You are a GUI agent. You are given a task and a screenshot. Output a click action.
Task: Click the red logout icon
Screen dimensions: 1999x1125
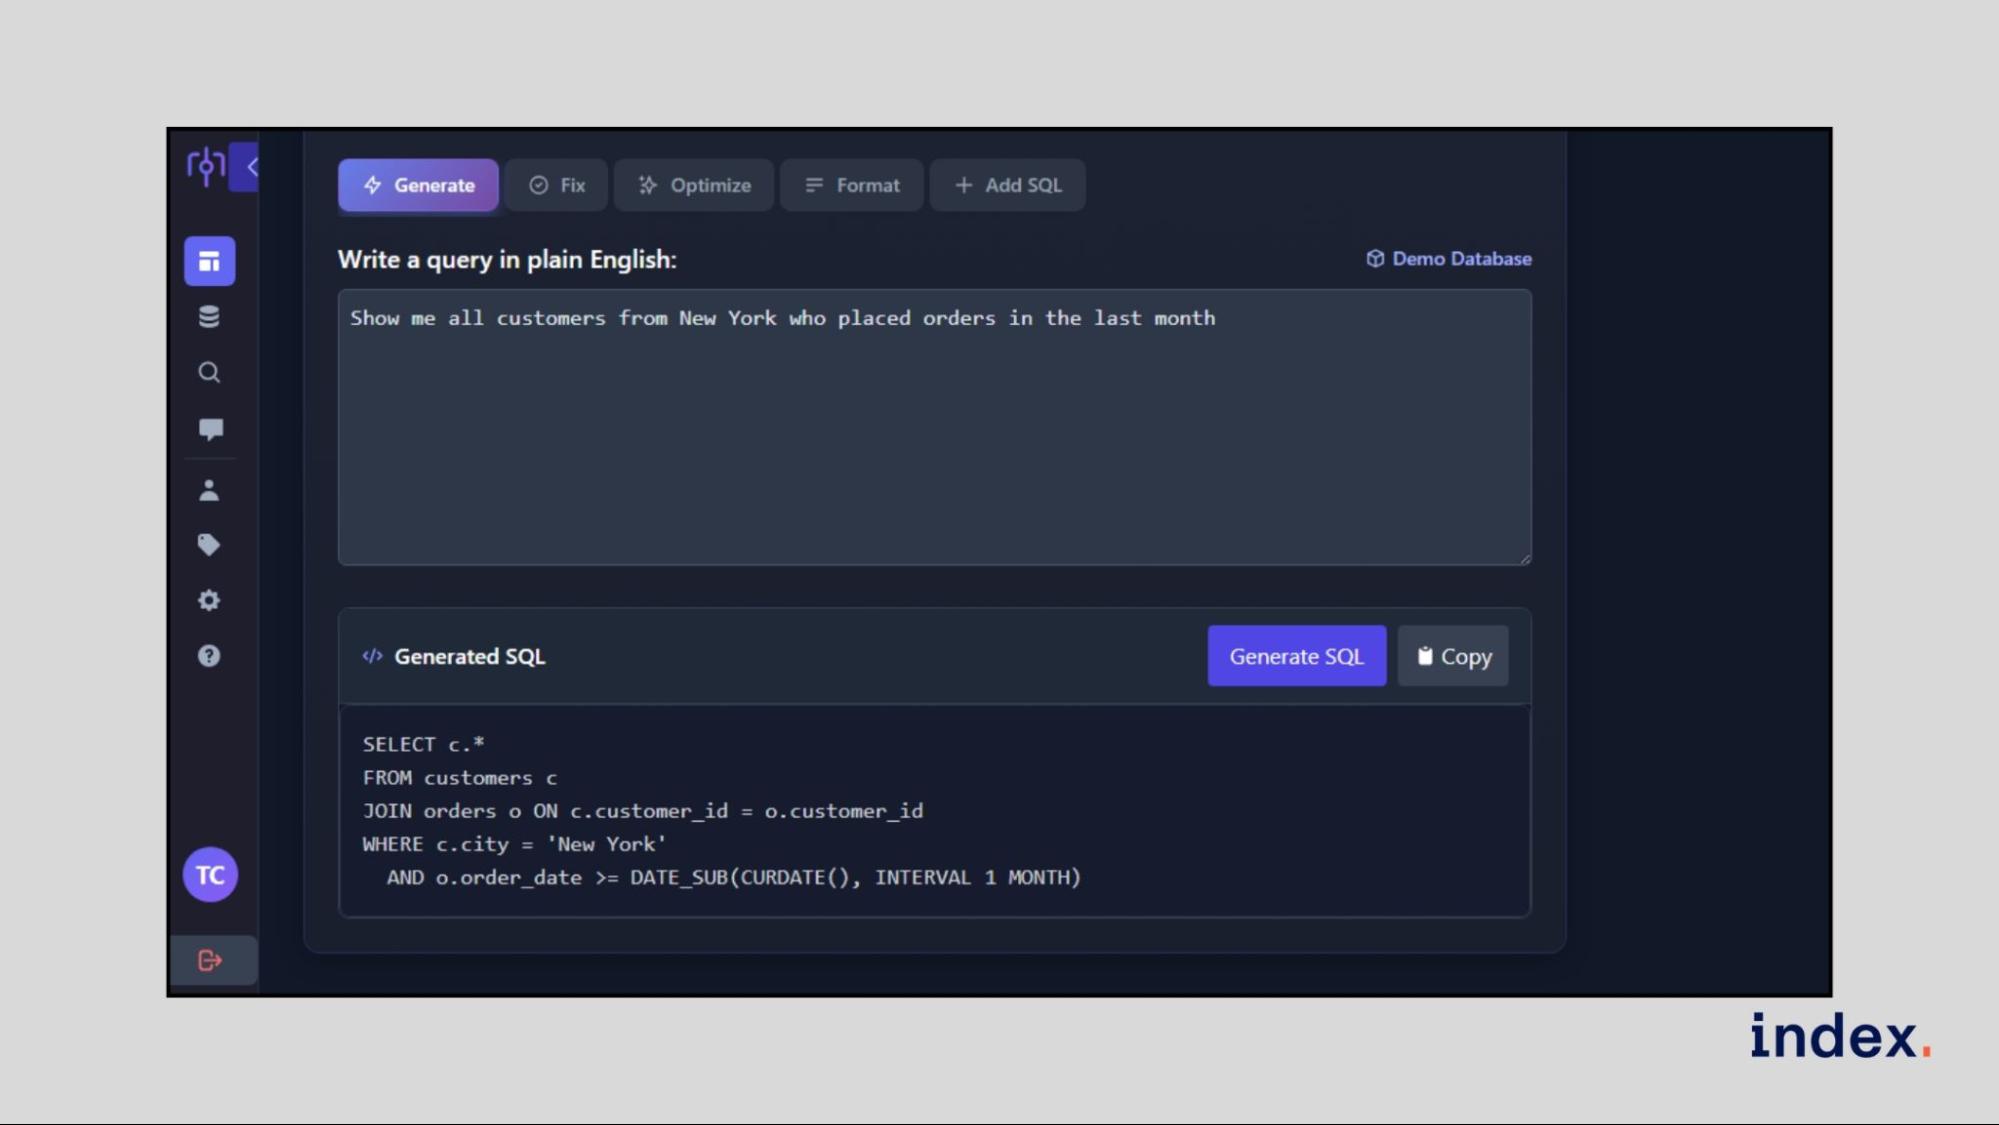coord(210,961)
